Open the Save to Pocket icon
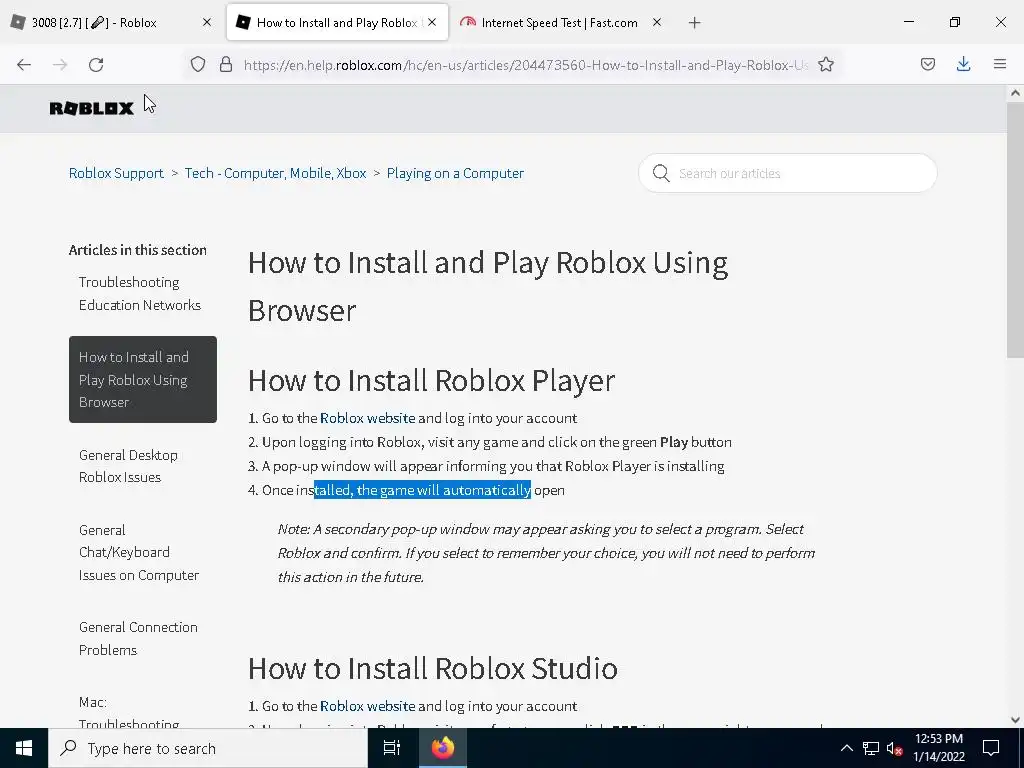This screenshot has width=1024, height=768. click(927, 65)
